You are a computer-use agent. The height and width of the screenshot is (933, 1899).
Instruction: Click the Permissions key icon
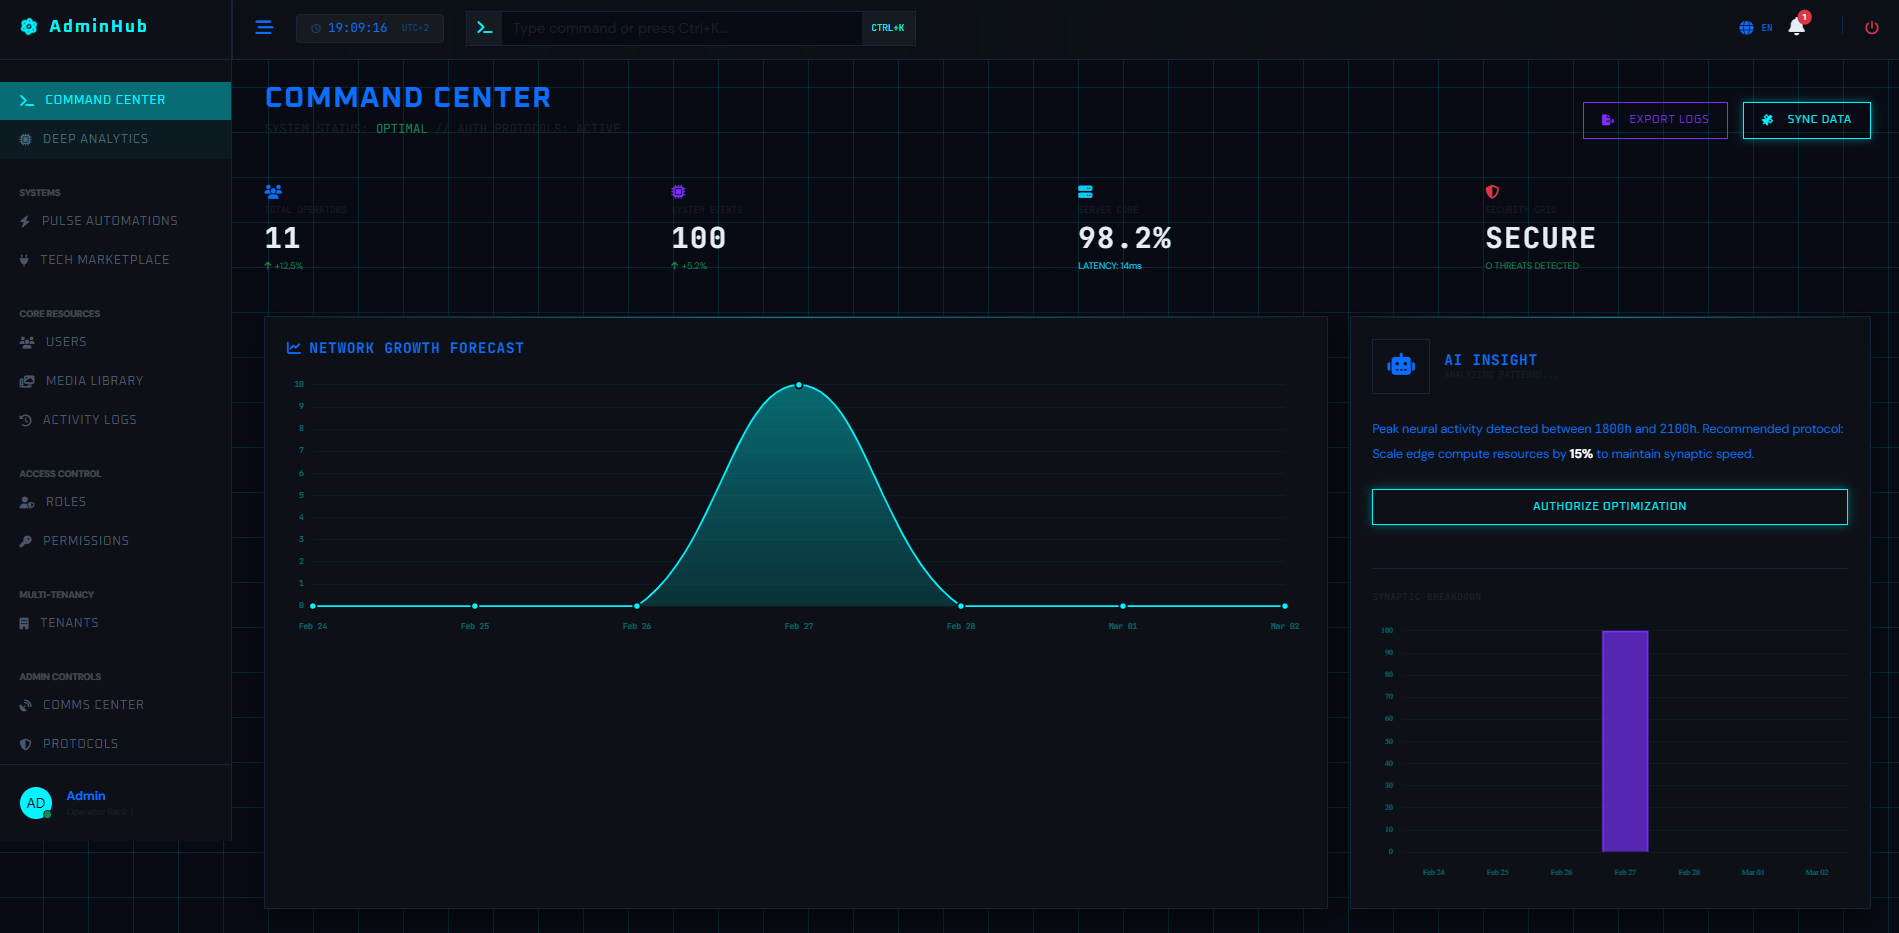tap(26, 541)
